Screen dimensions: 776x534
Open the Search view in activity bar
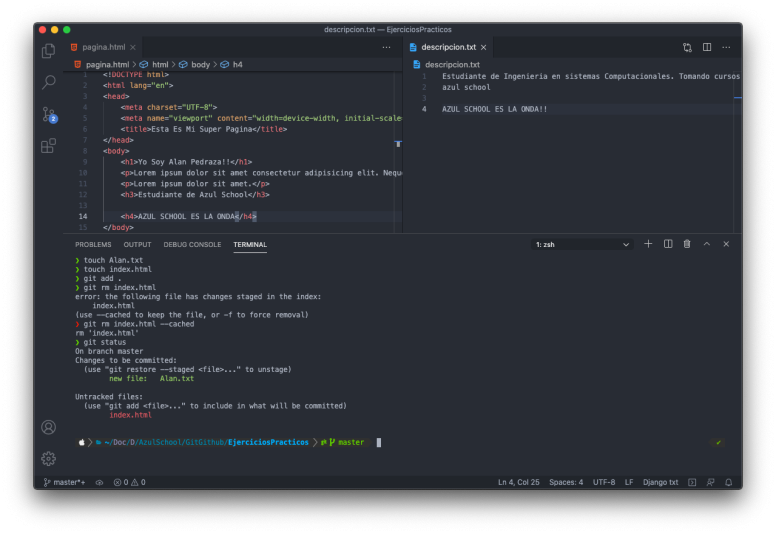click(48, 82)
